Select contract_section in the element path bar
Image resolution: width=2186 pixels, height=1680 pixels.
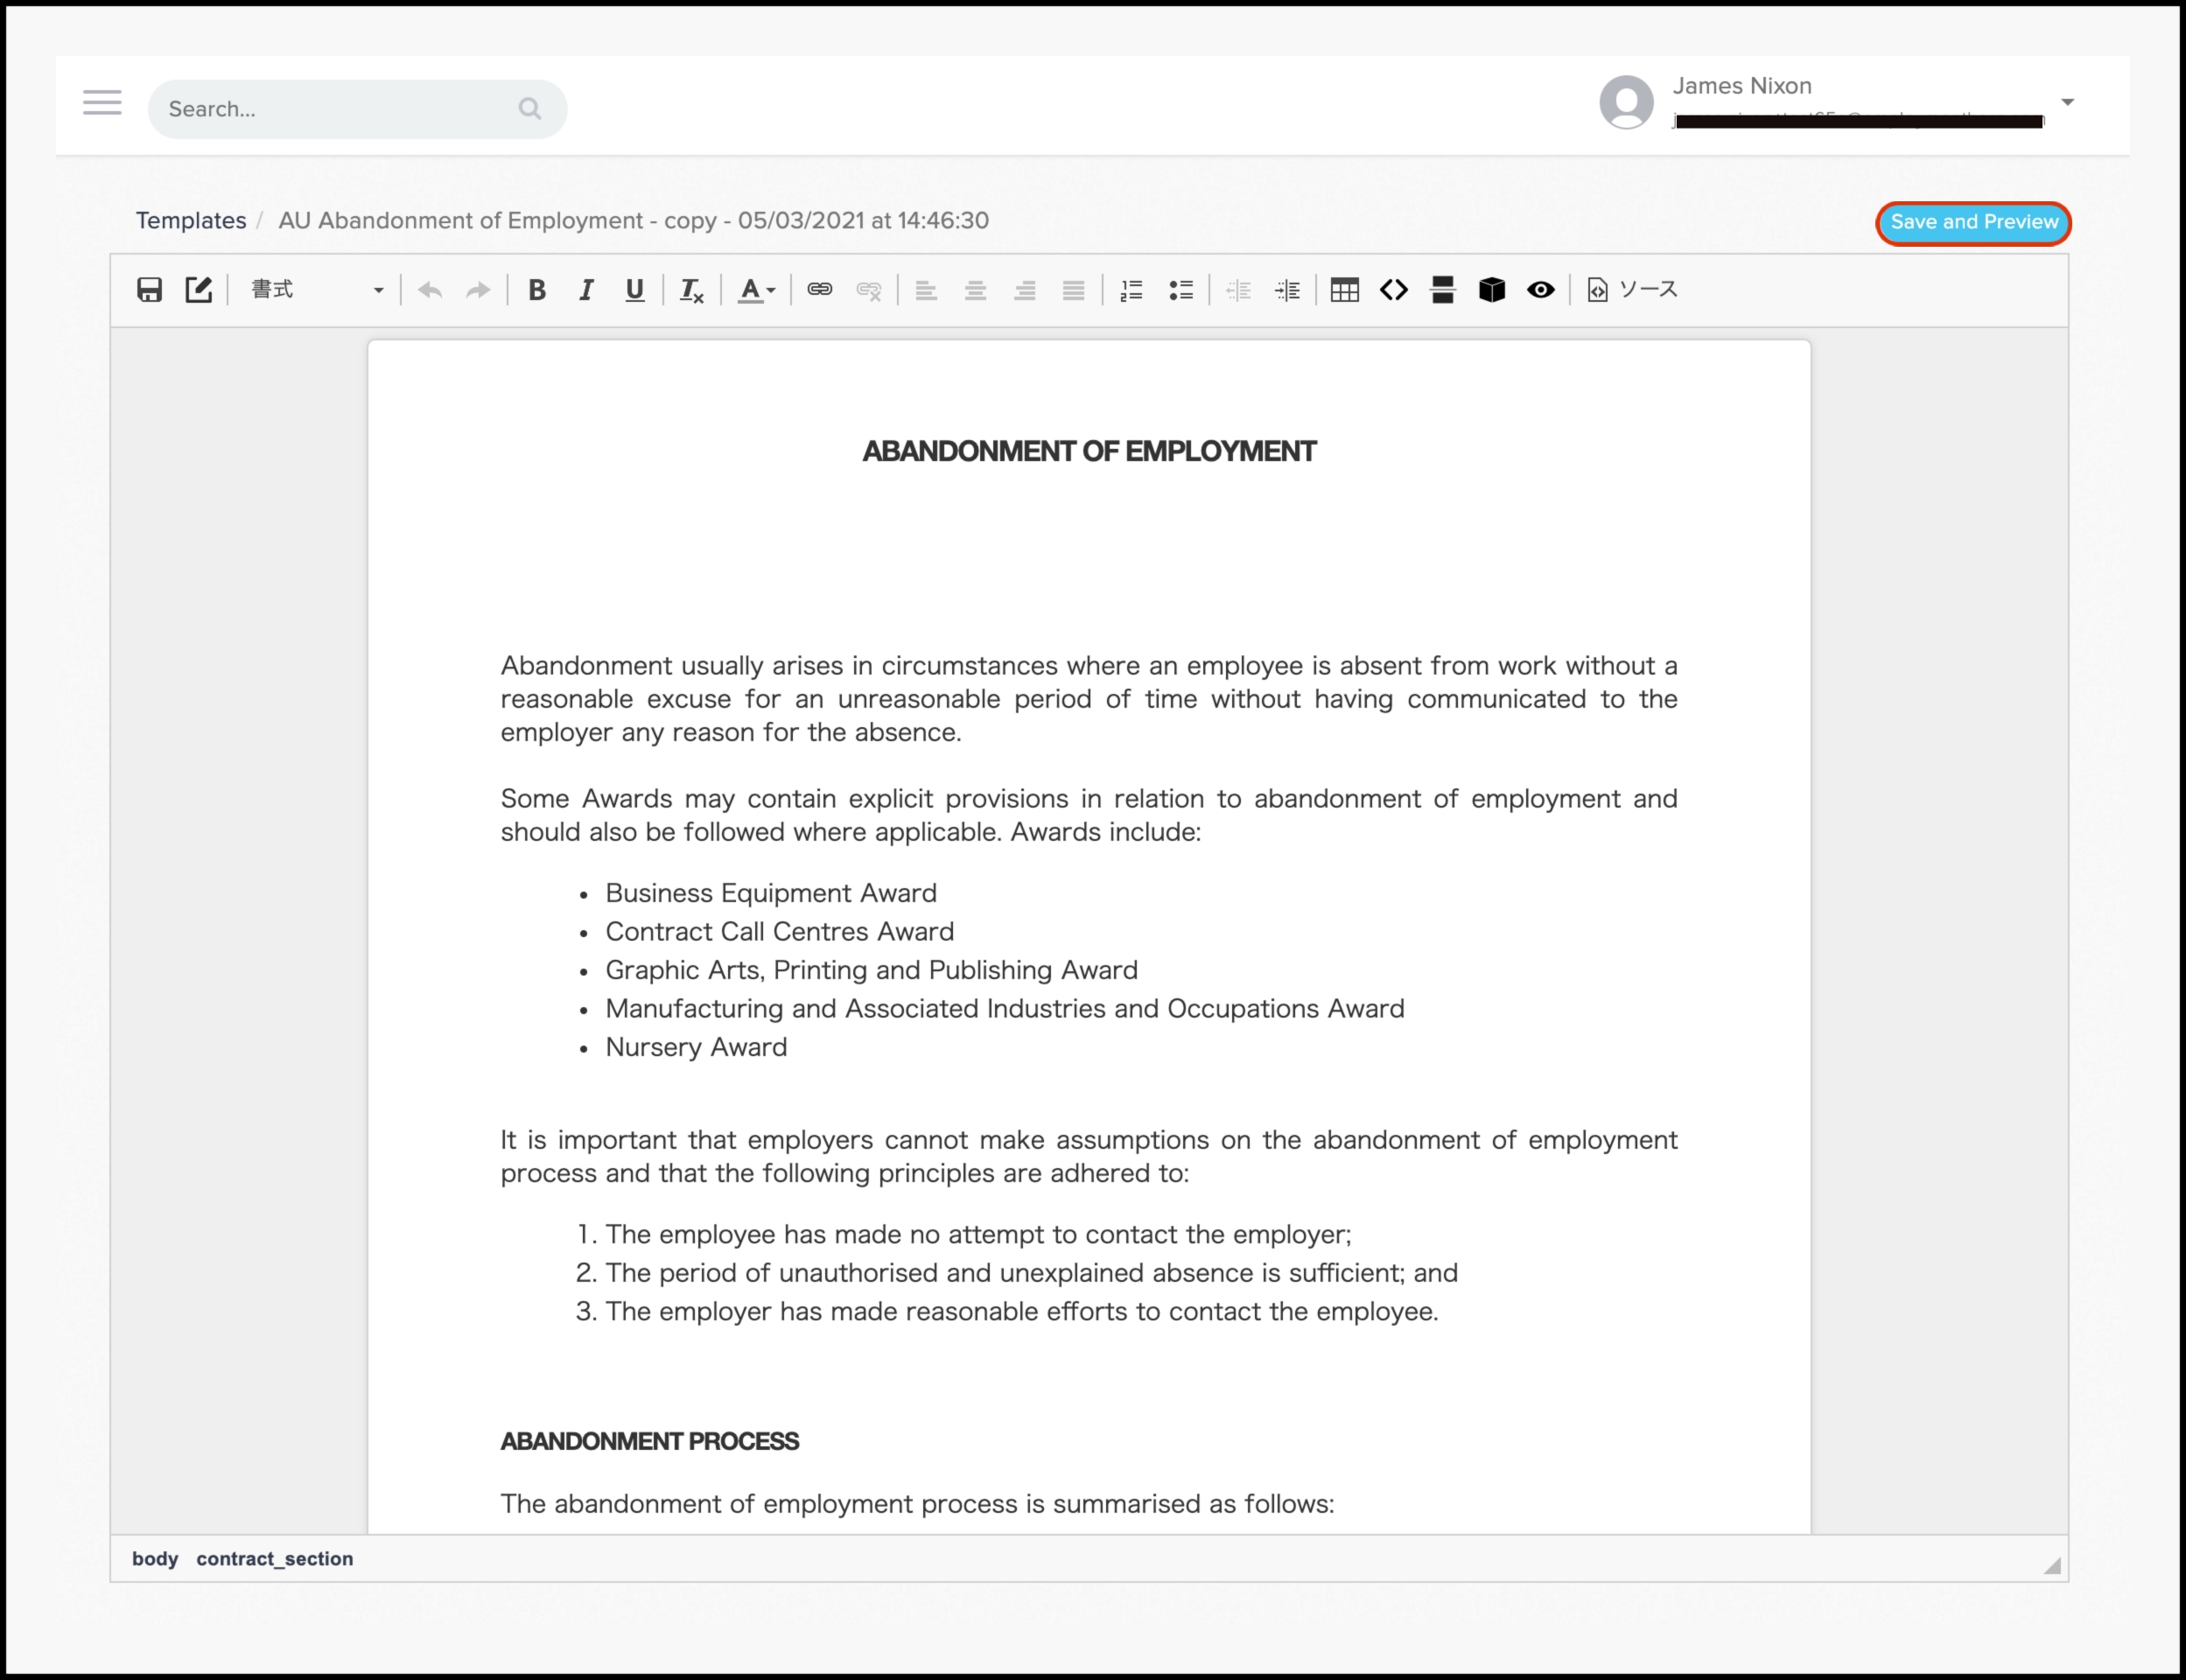(274, 1558)
